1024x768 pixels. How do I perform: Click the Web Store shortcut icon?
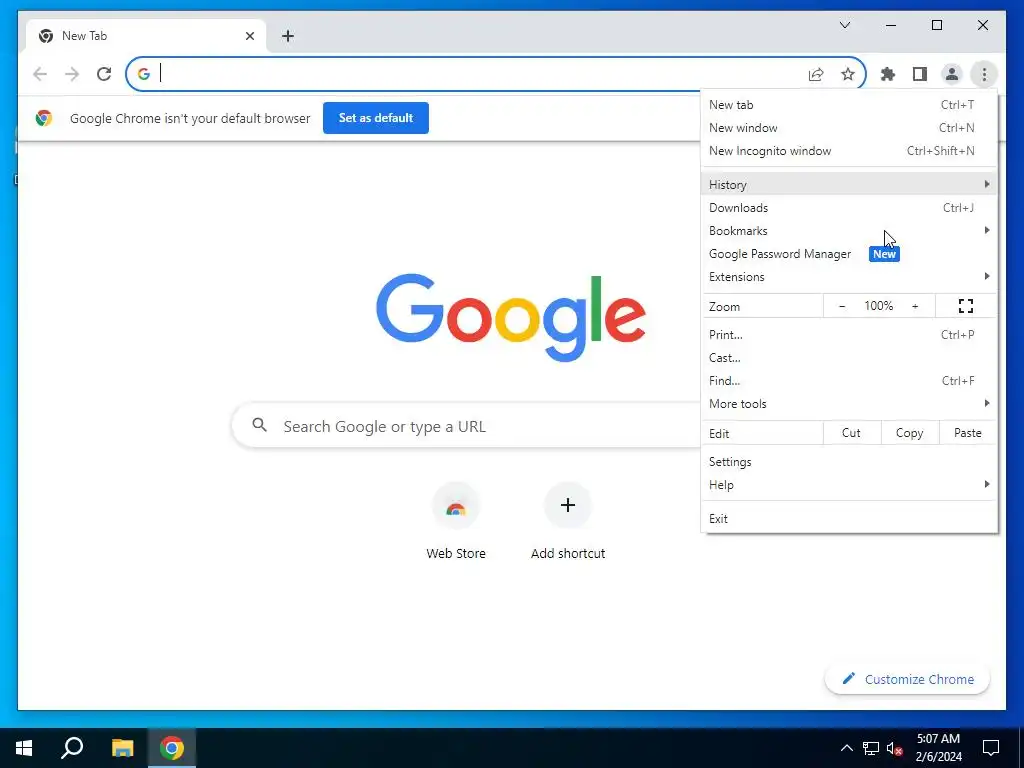(456, 505)
